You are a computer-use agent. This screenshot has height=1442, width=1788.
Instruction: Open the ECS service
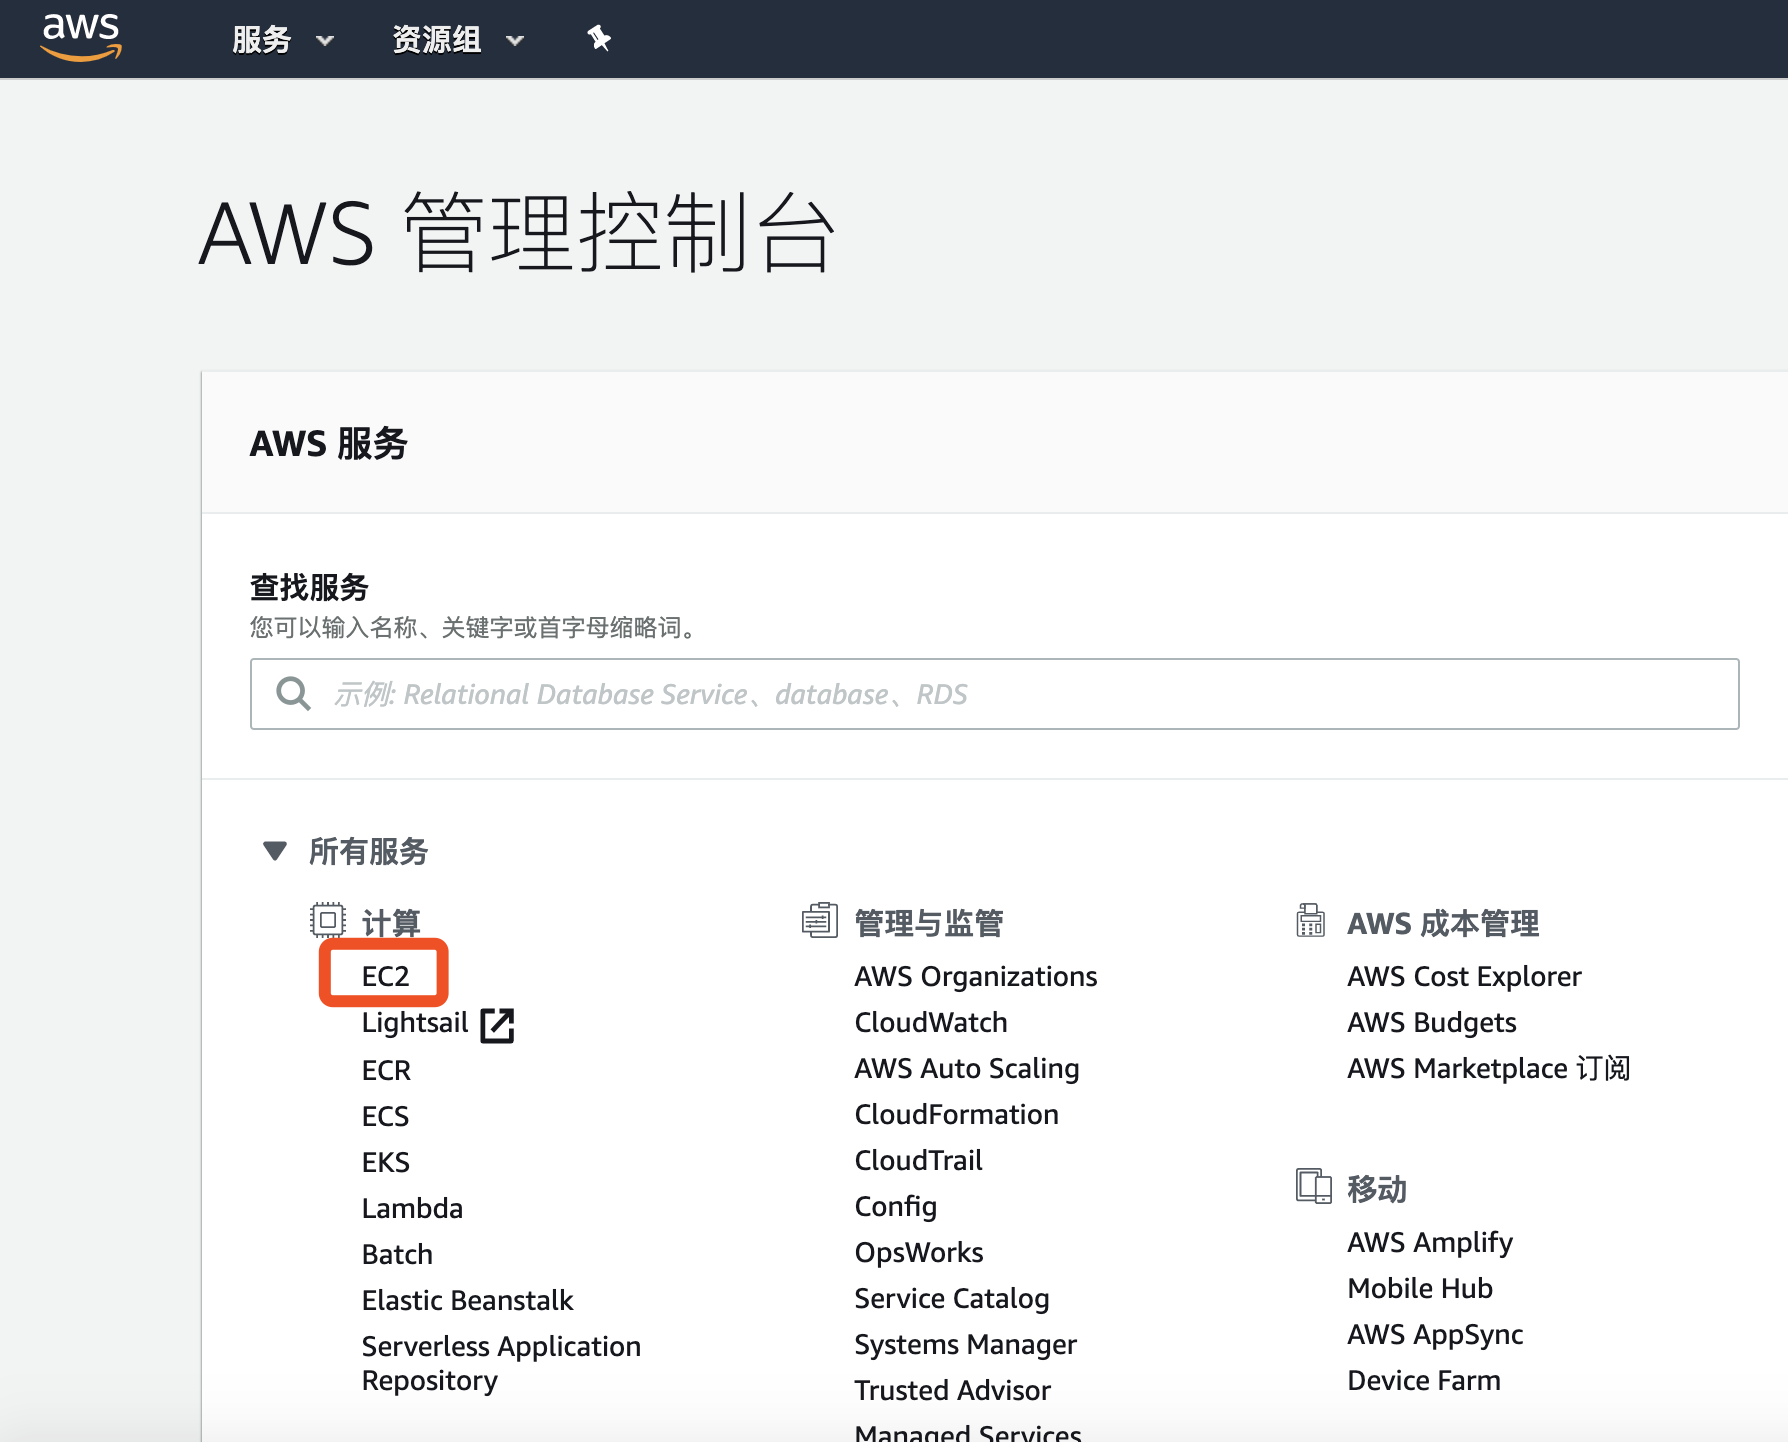click(x=385, y=1116)
